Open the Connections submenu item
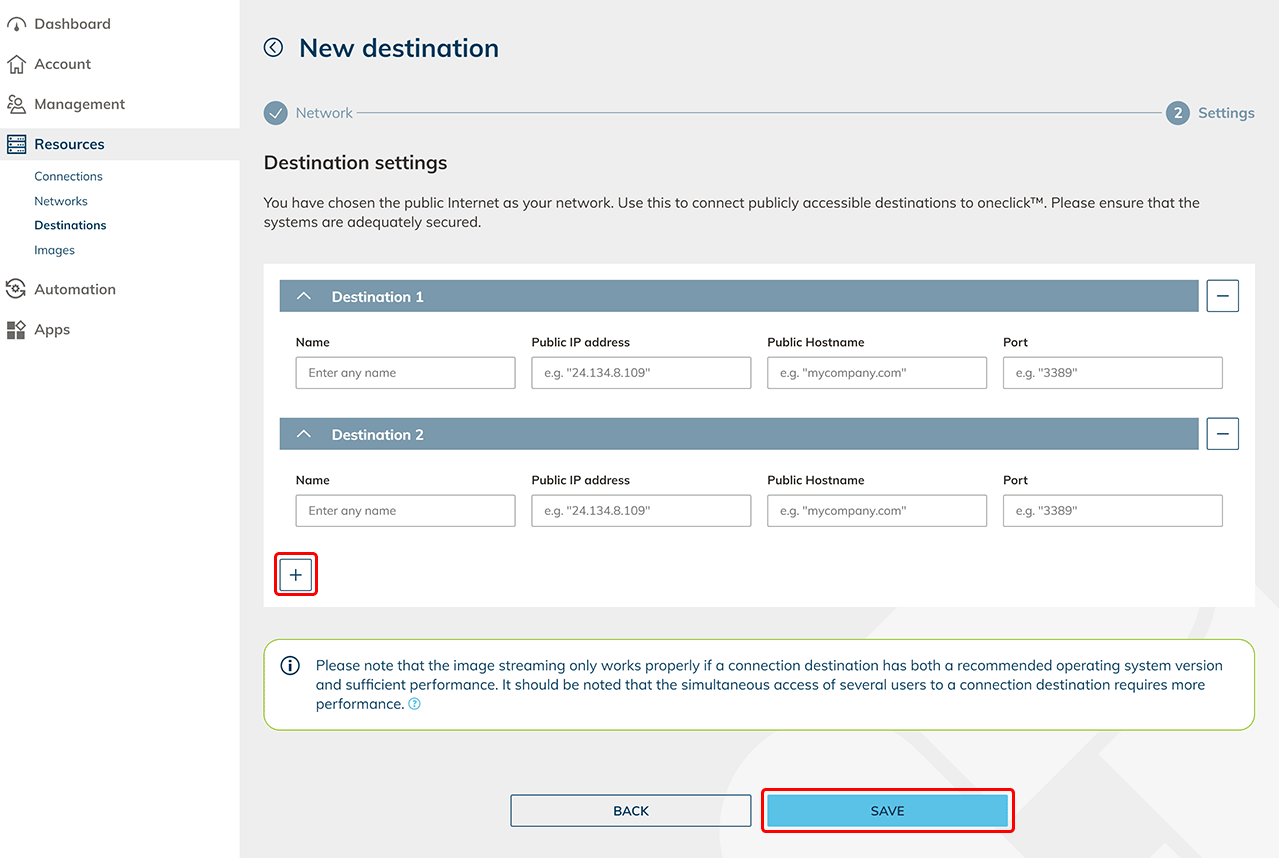This screenshot has height=858, width=1280. [x=68, y=176]
